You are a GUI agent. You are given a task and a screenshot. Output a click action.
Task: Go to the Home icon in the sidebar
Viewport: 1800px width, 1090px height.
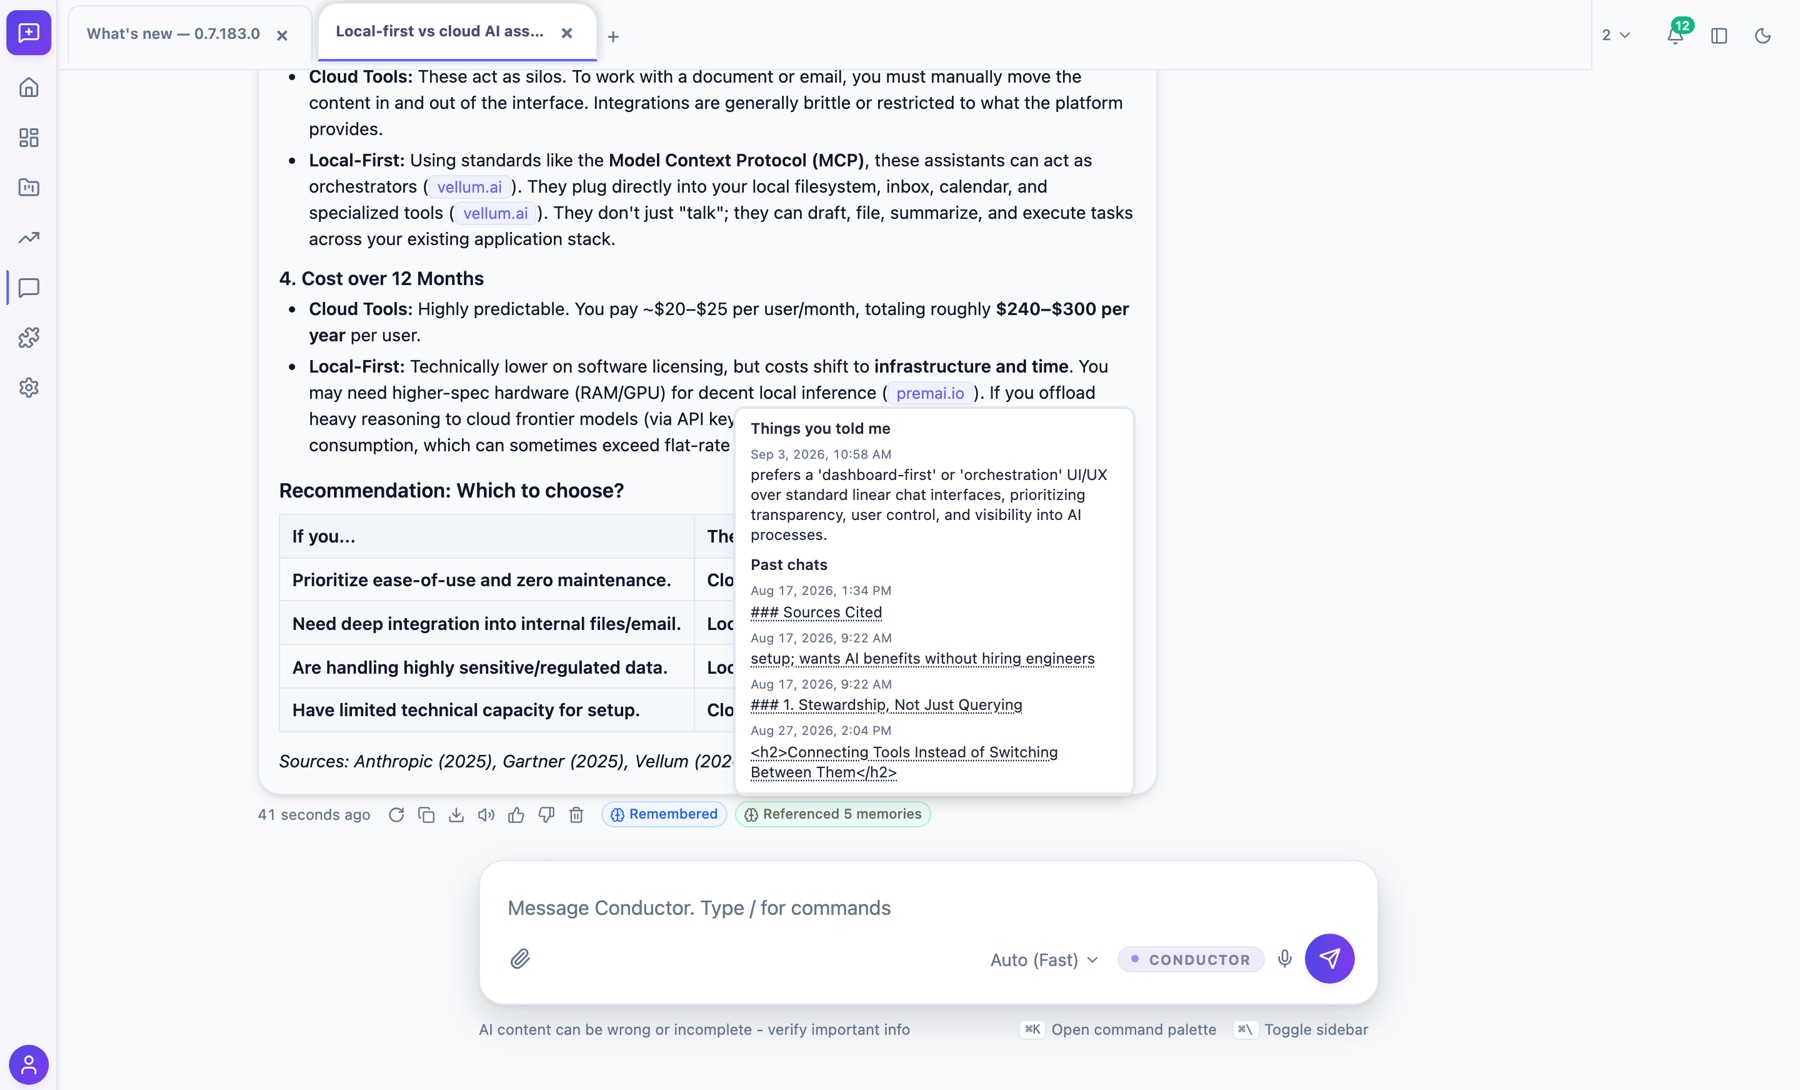tap(29, 88)
